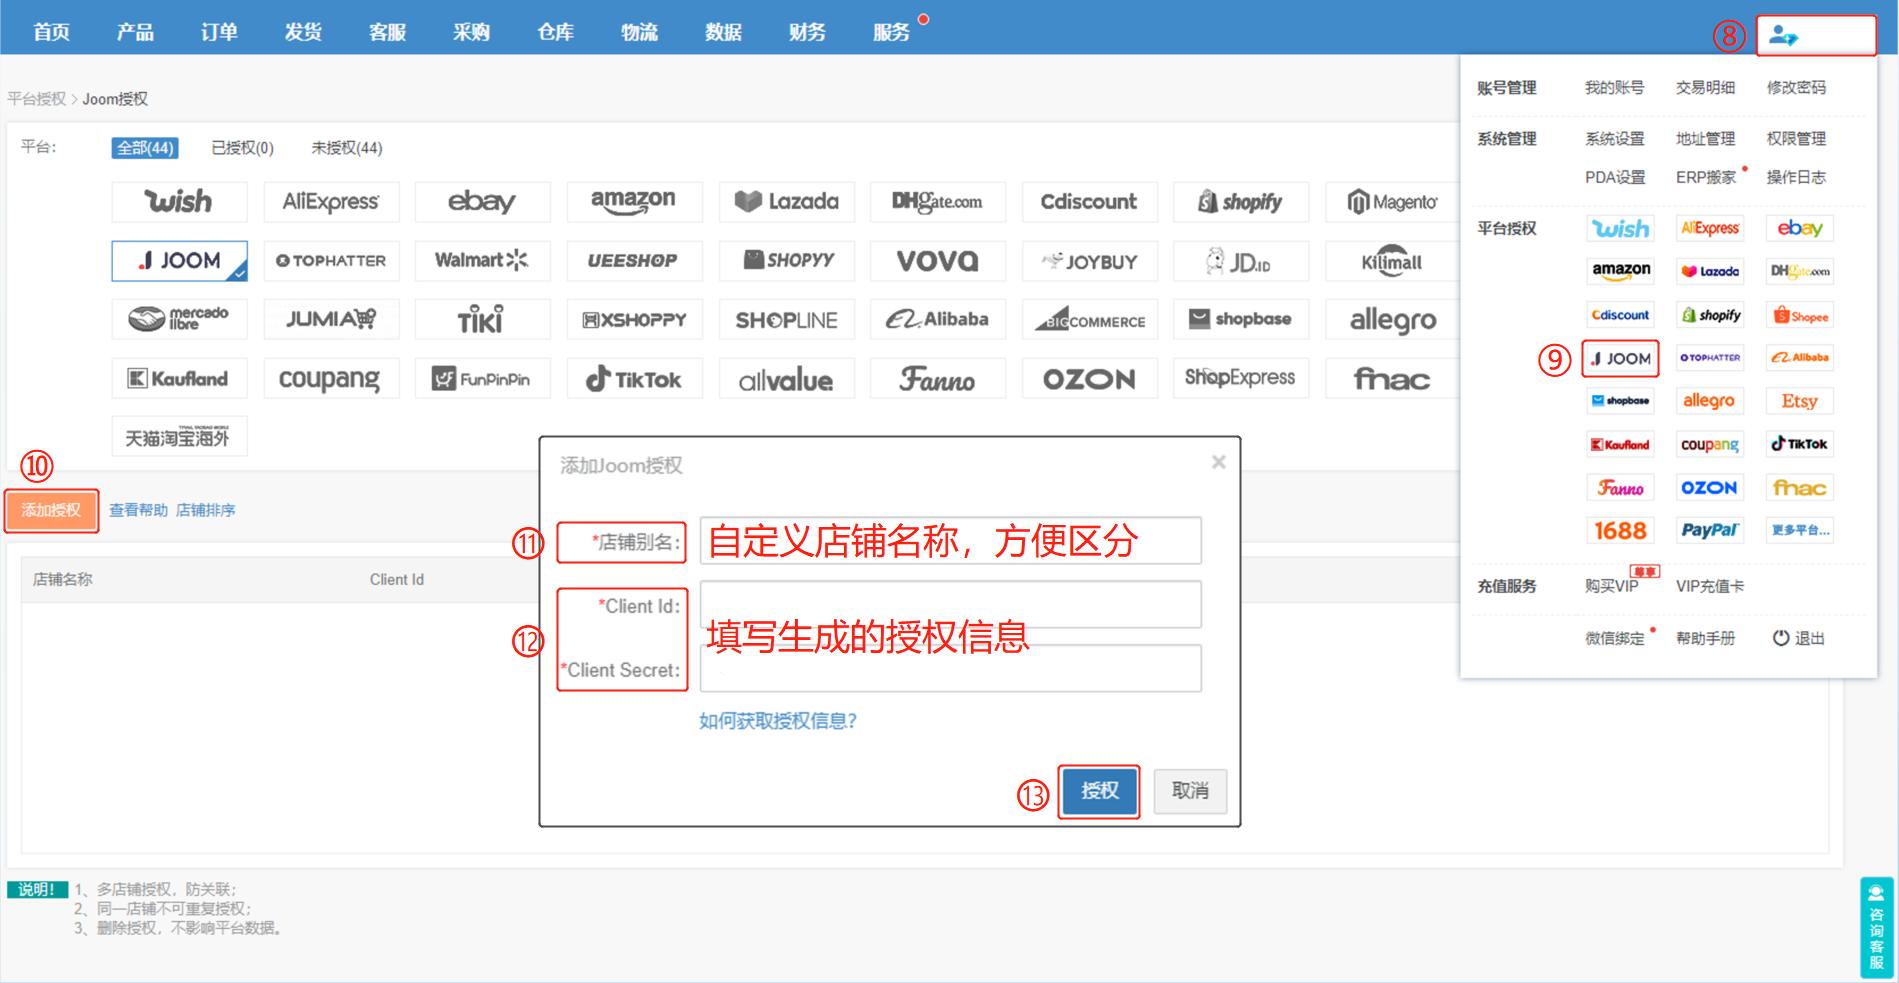This screenshot has height=983, width=1899.
Task: Open the 订单 menu
Action: [219, 31]
